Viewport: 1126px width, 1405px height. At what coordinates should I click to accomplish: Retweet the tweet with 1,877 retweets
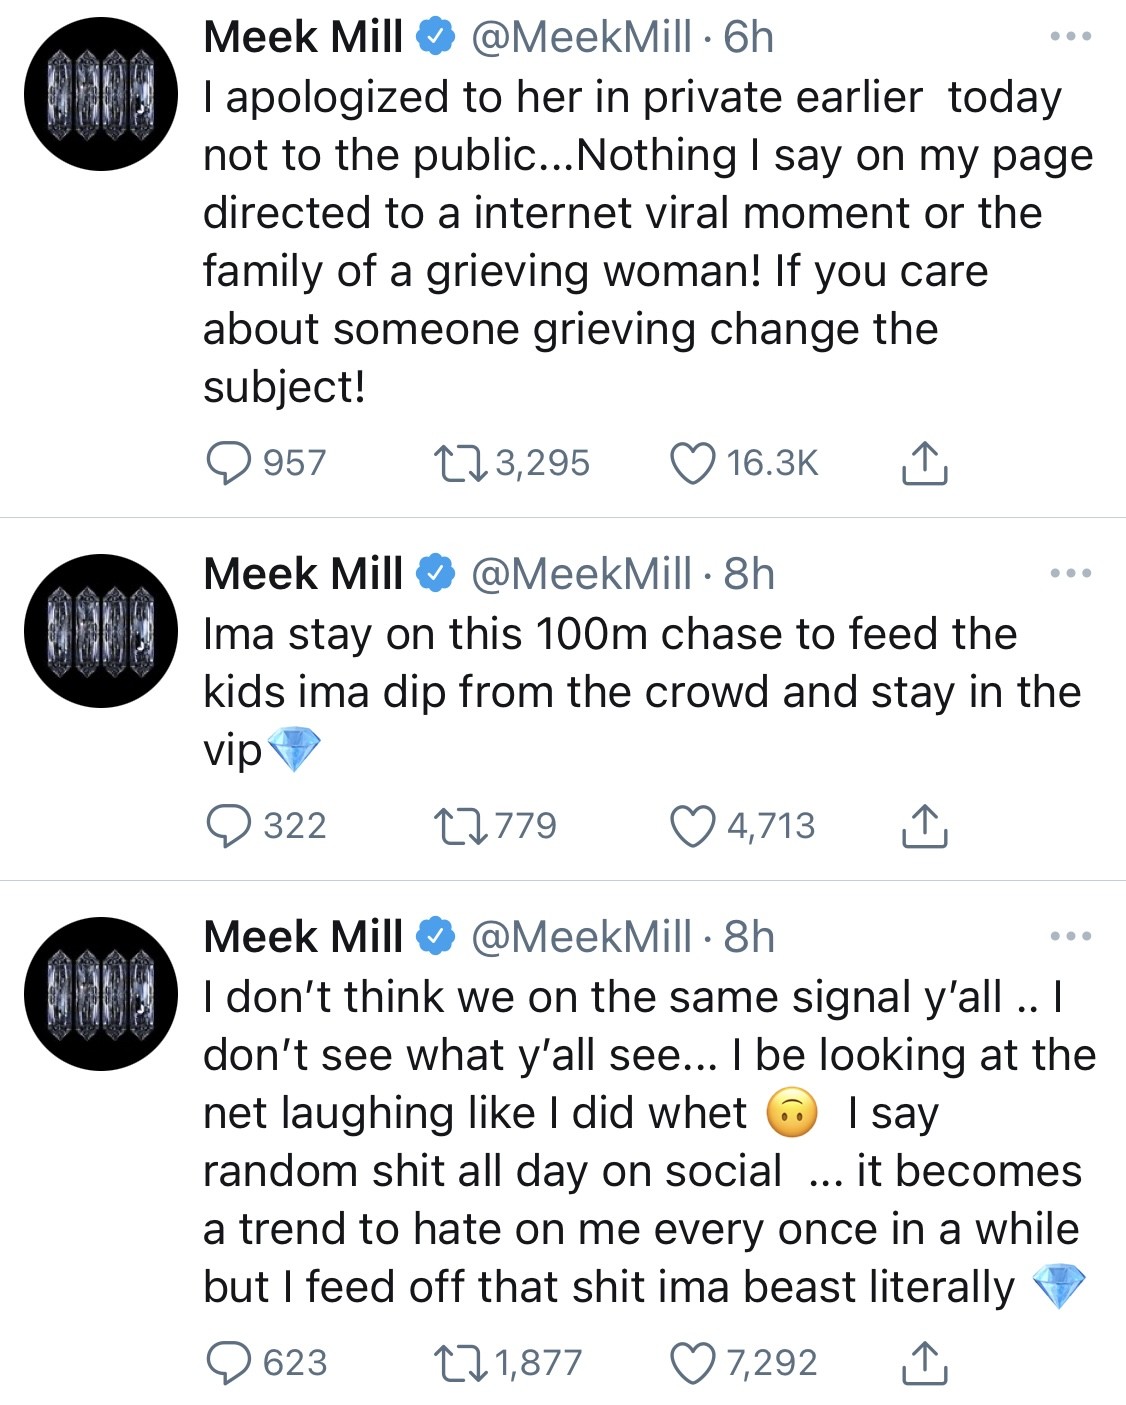460,1364
